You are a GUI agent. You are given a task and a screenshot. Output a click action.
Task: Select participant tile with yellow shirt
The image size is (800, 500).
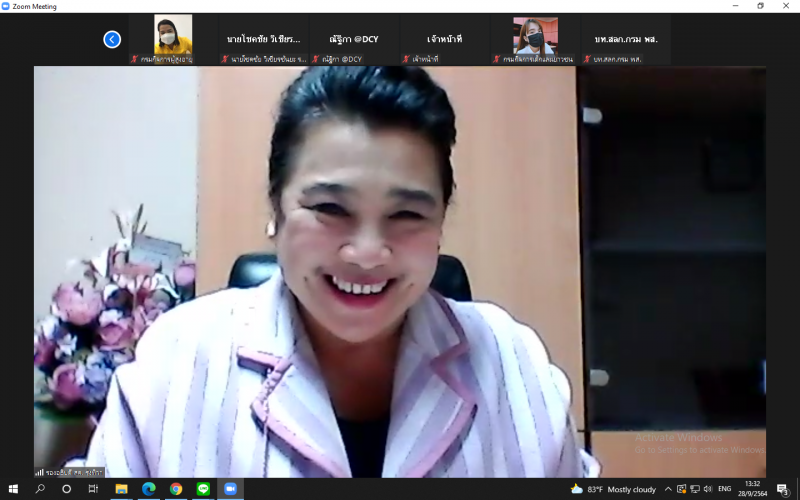pyautogui.click(x=173, y=39)
